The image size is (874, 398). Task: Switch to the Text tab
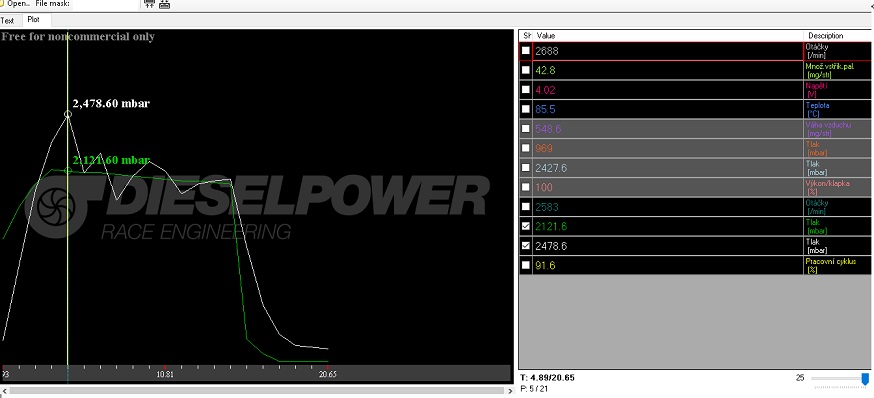pyautogui.click(x=7, y=21)
